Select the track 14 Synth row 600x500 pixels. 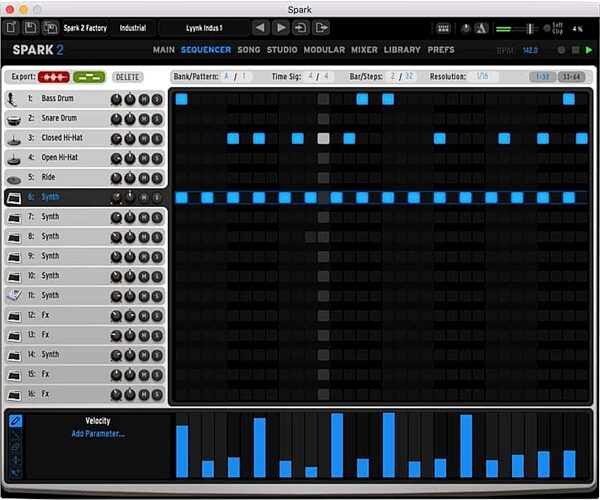click(85, 355)
